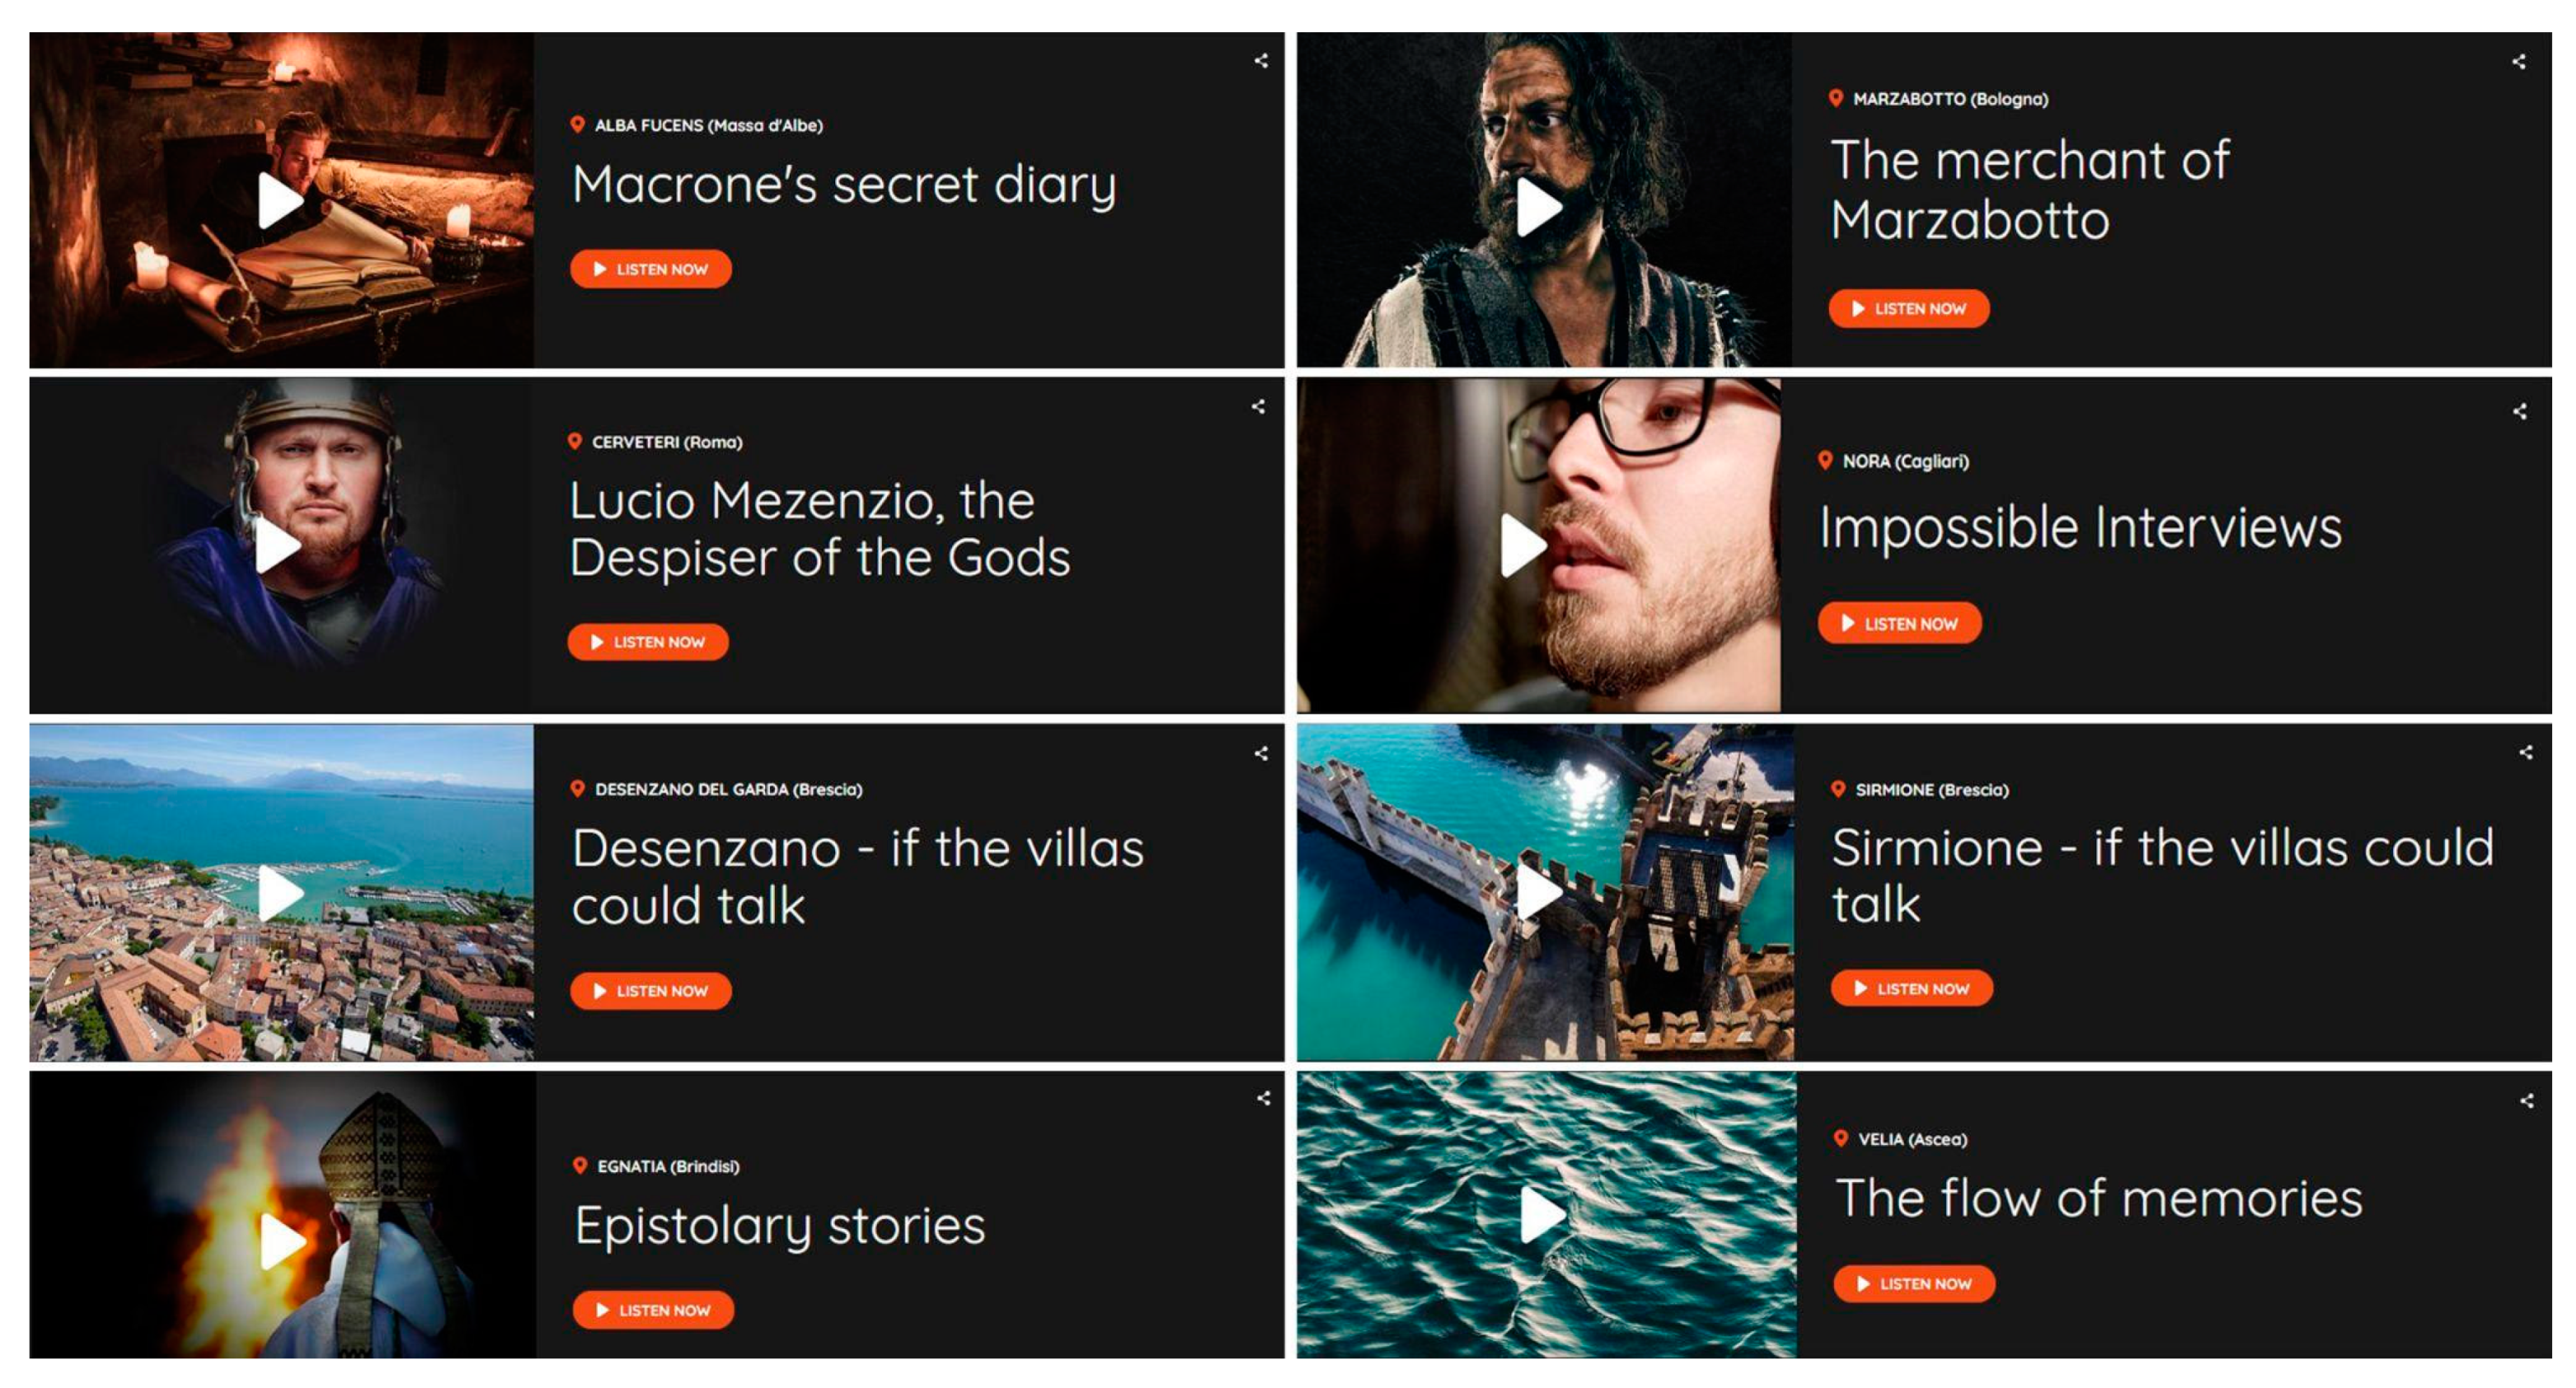Play the Sirmione castle aerial thumbnail
The width and height of the screenshot is (2576, 1388).
point(1538,891)
